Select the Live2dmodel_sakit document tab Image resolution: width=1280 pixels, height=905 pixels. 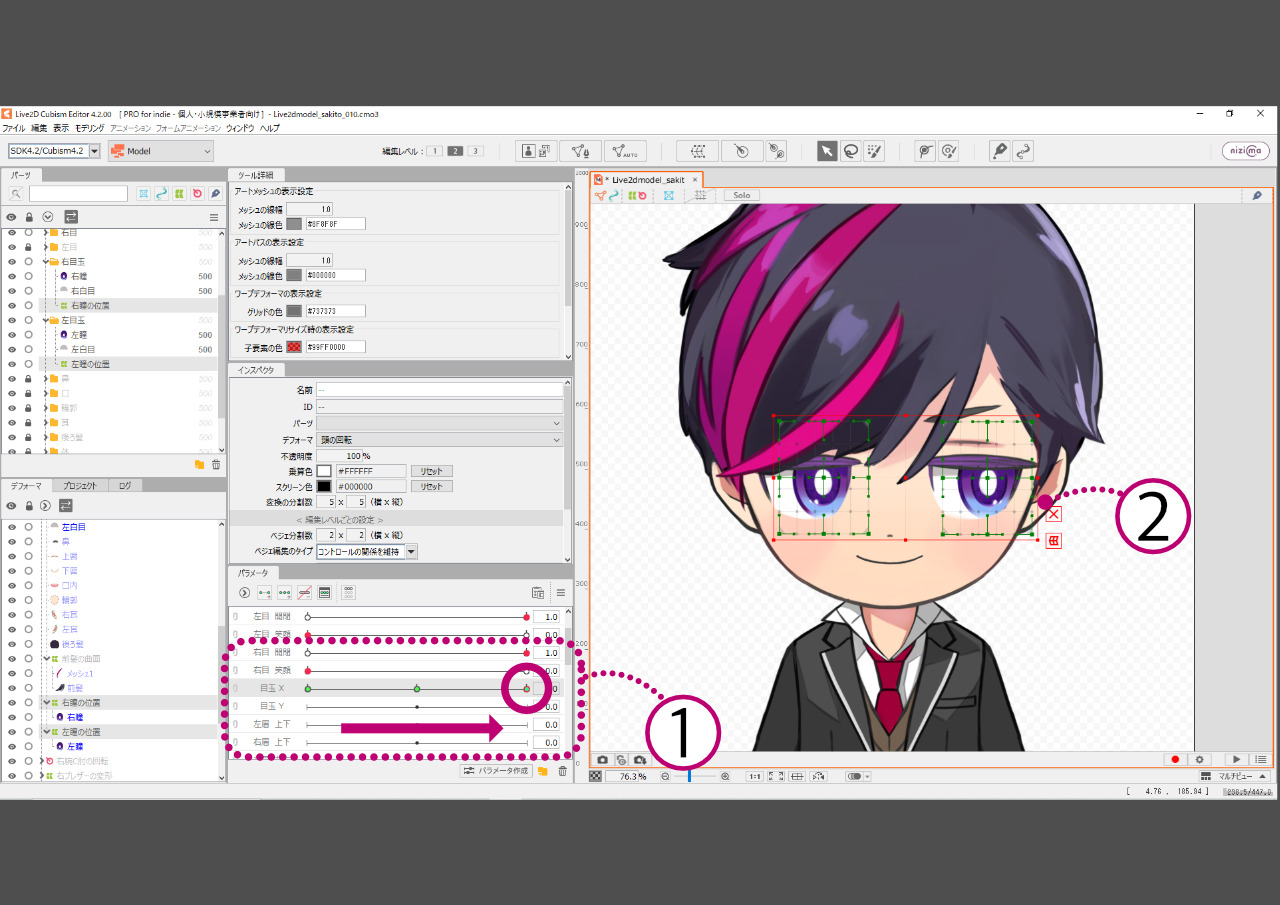648,180
